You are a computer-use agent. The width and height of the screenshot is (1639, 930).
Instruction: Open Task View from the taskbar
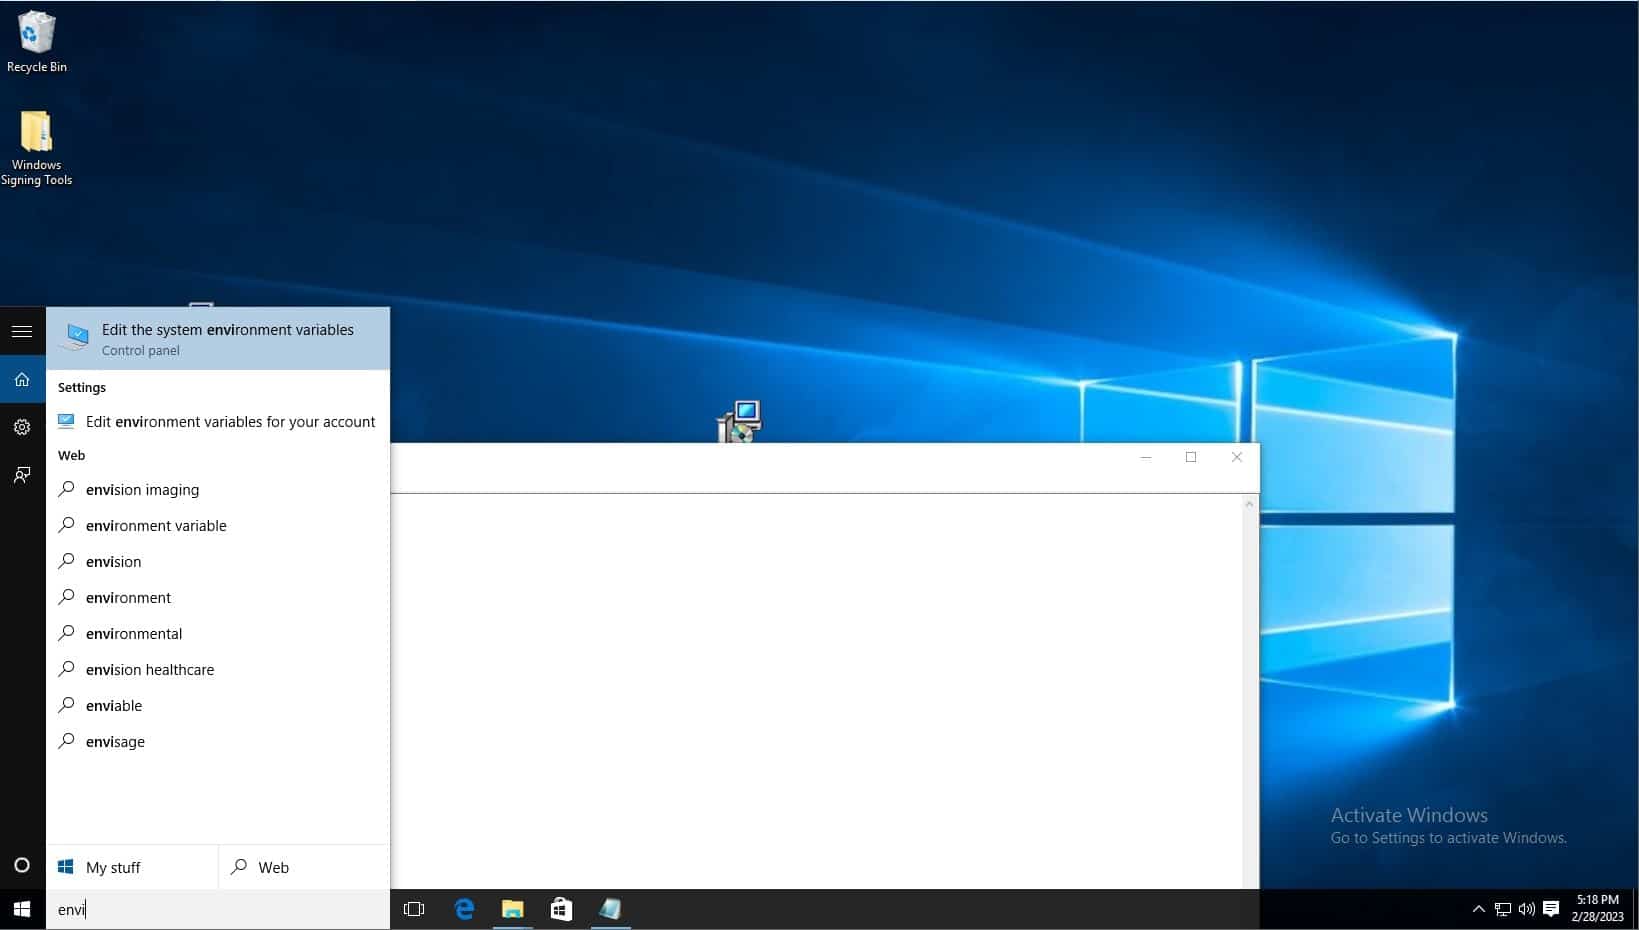414,909
